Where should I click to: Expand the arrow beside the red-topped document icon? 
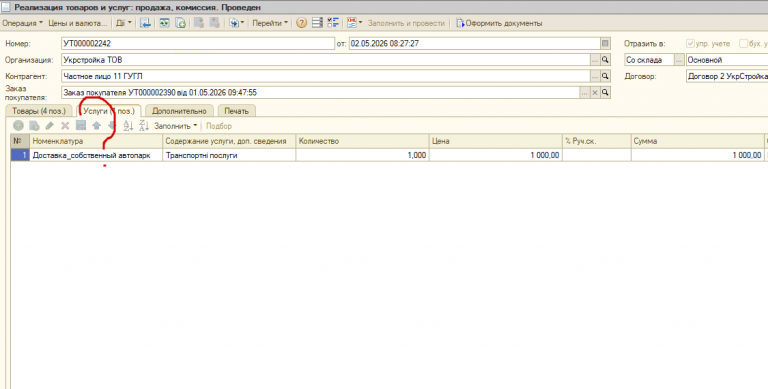[x=360, y=23]
